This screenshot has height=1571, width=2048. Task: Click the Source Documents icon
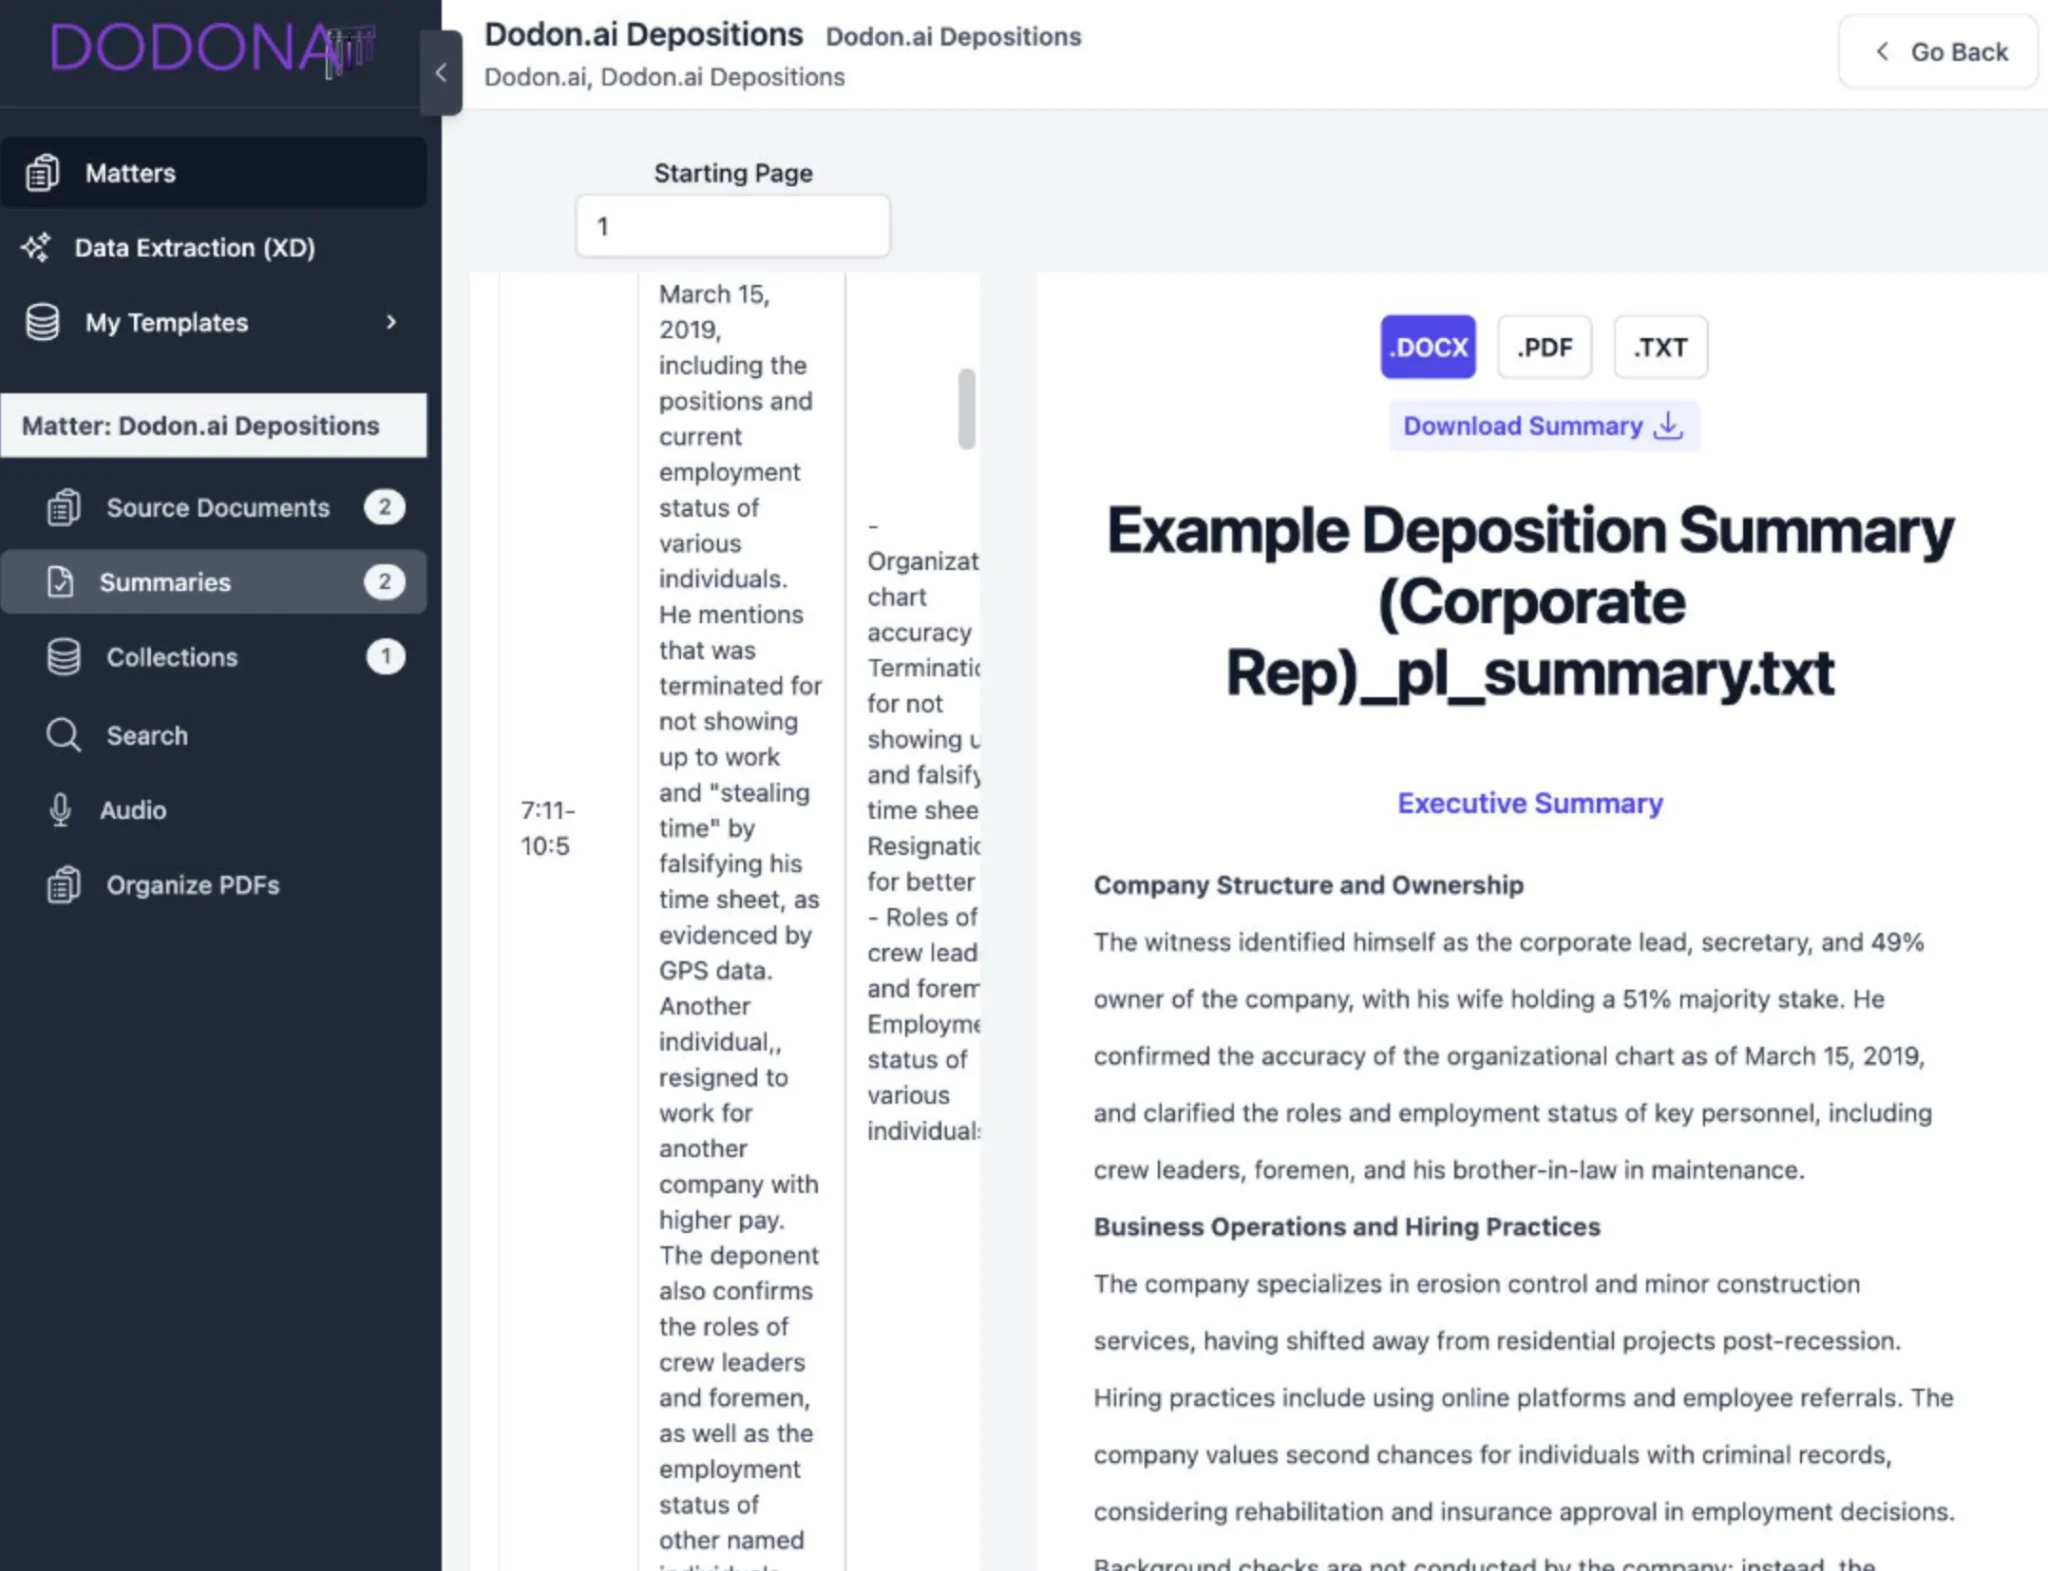coord(64,507)
